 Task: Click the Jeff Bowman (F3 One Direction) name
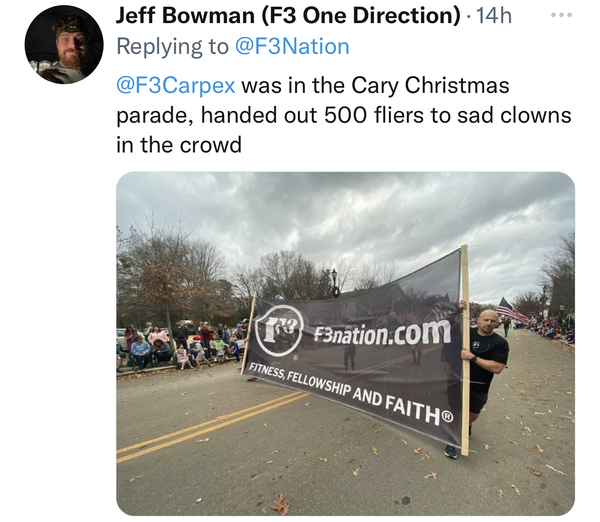click(x=289, y=16)
